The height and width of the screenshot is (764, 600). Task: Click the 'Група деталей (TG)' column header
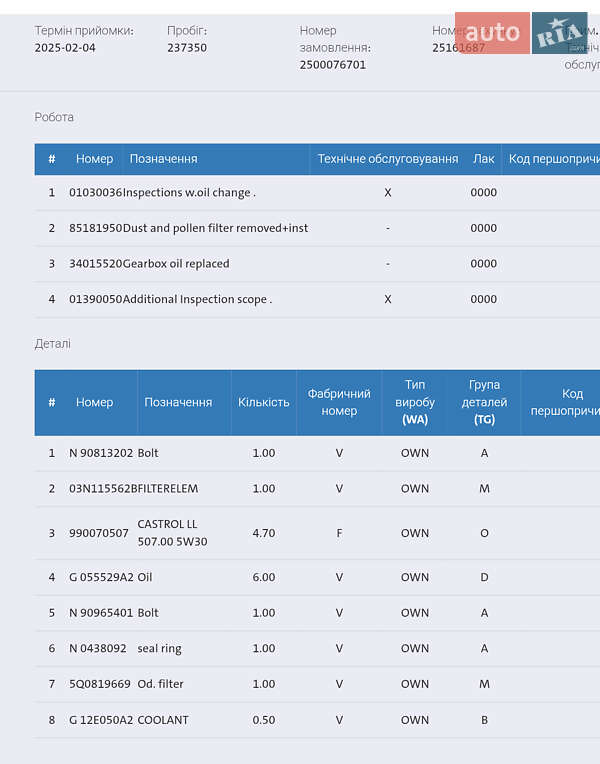[x=484, y=402]
